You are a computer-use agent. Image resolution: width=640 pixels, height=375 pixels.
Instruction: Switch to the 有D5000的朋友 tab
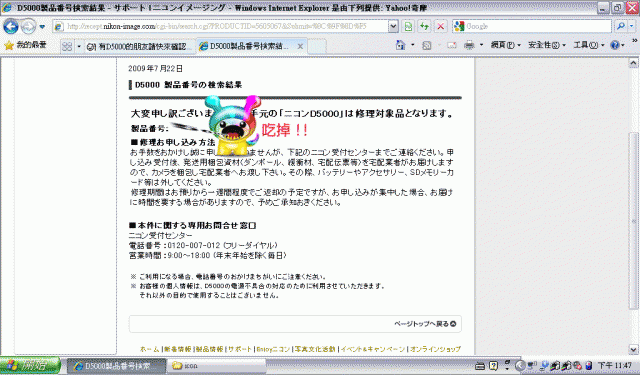pyautogui.click(x=140, y=47)
